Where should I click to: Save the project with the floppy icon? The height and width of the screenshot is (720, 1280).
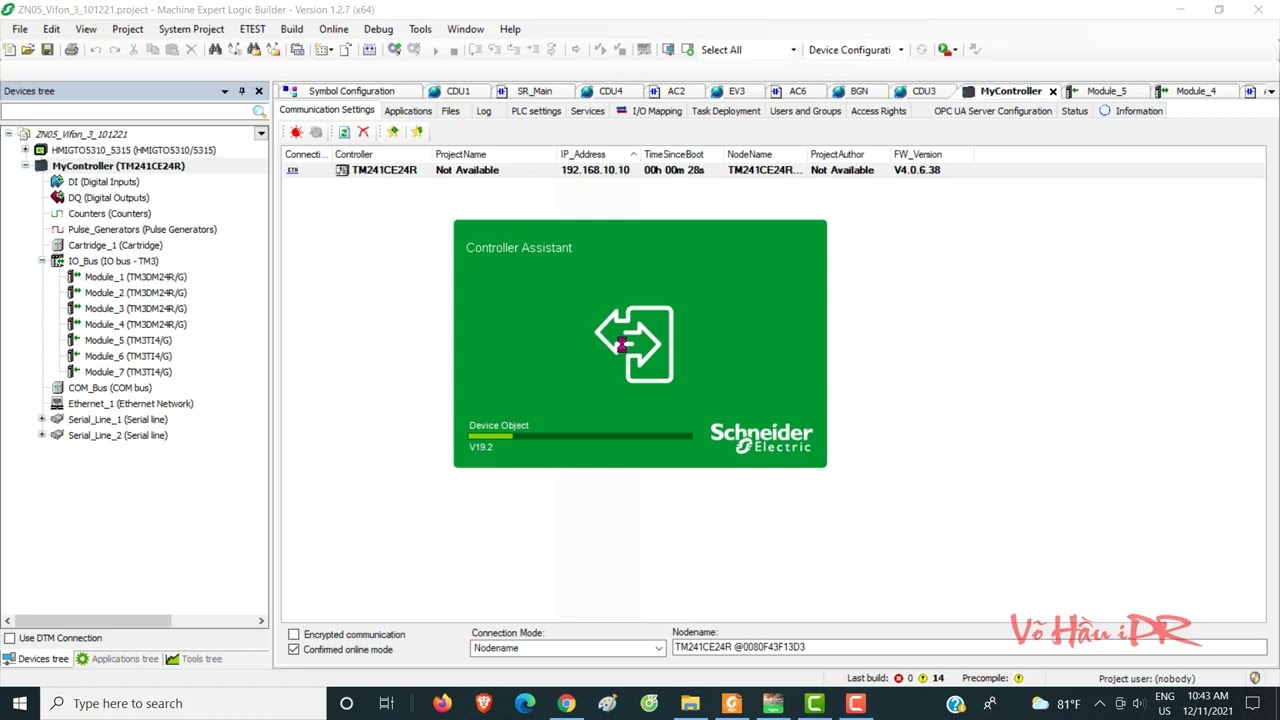[x=47, y=49]
